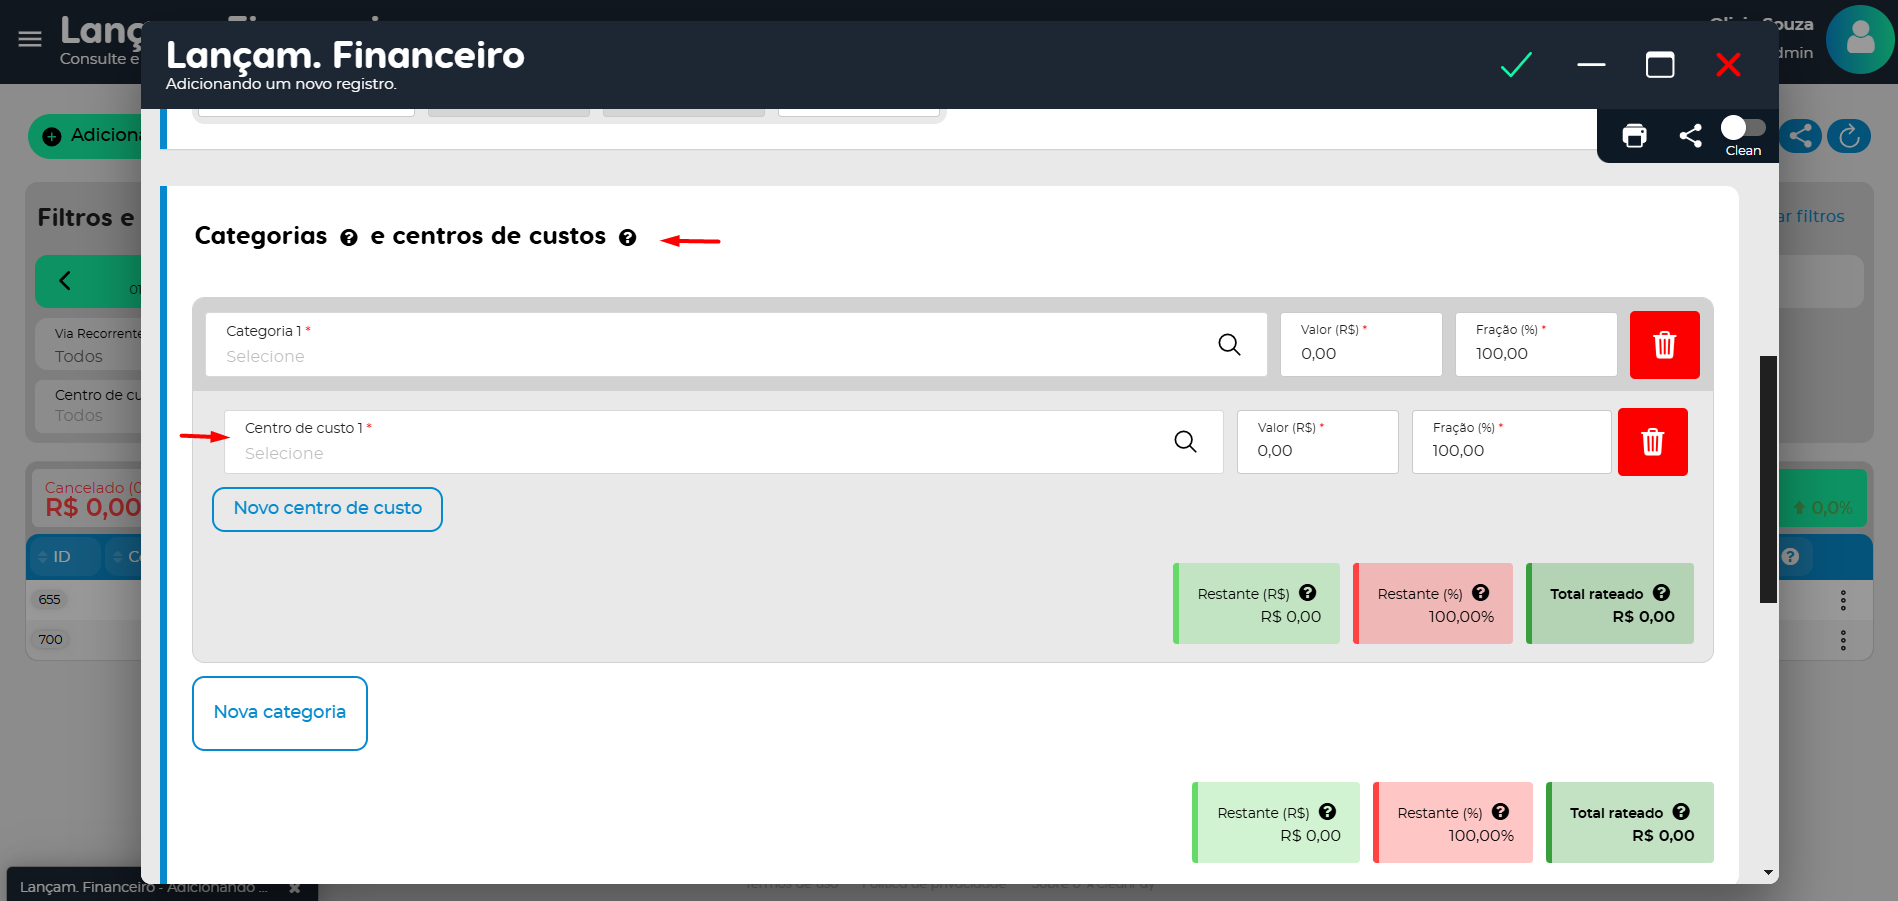
Task: Toggle the Clean mode switch
Action: click(1742, 128)
